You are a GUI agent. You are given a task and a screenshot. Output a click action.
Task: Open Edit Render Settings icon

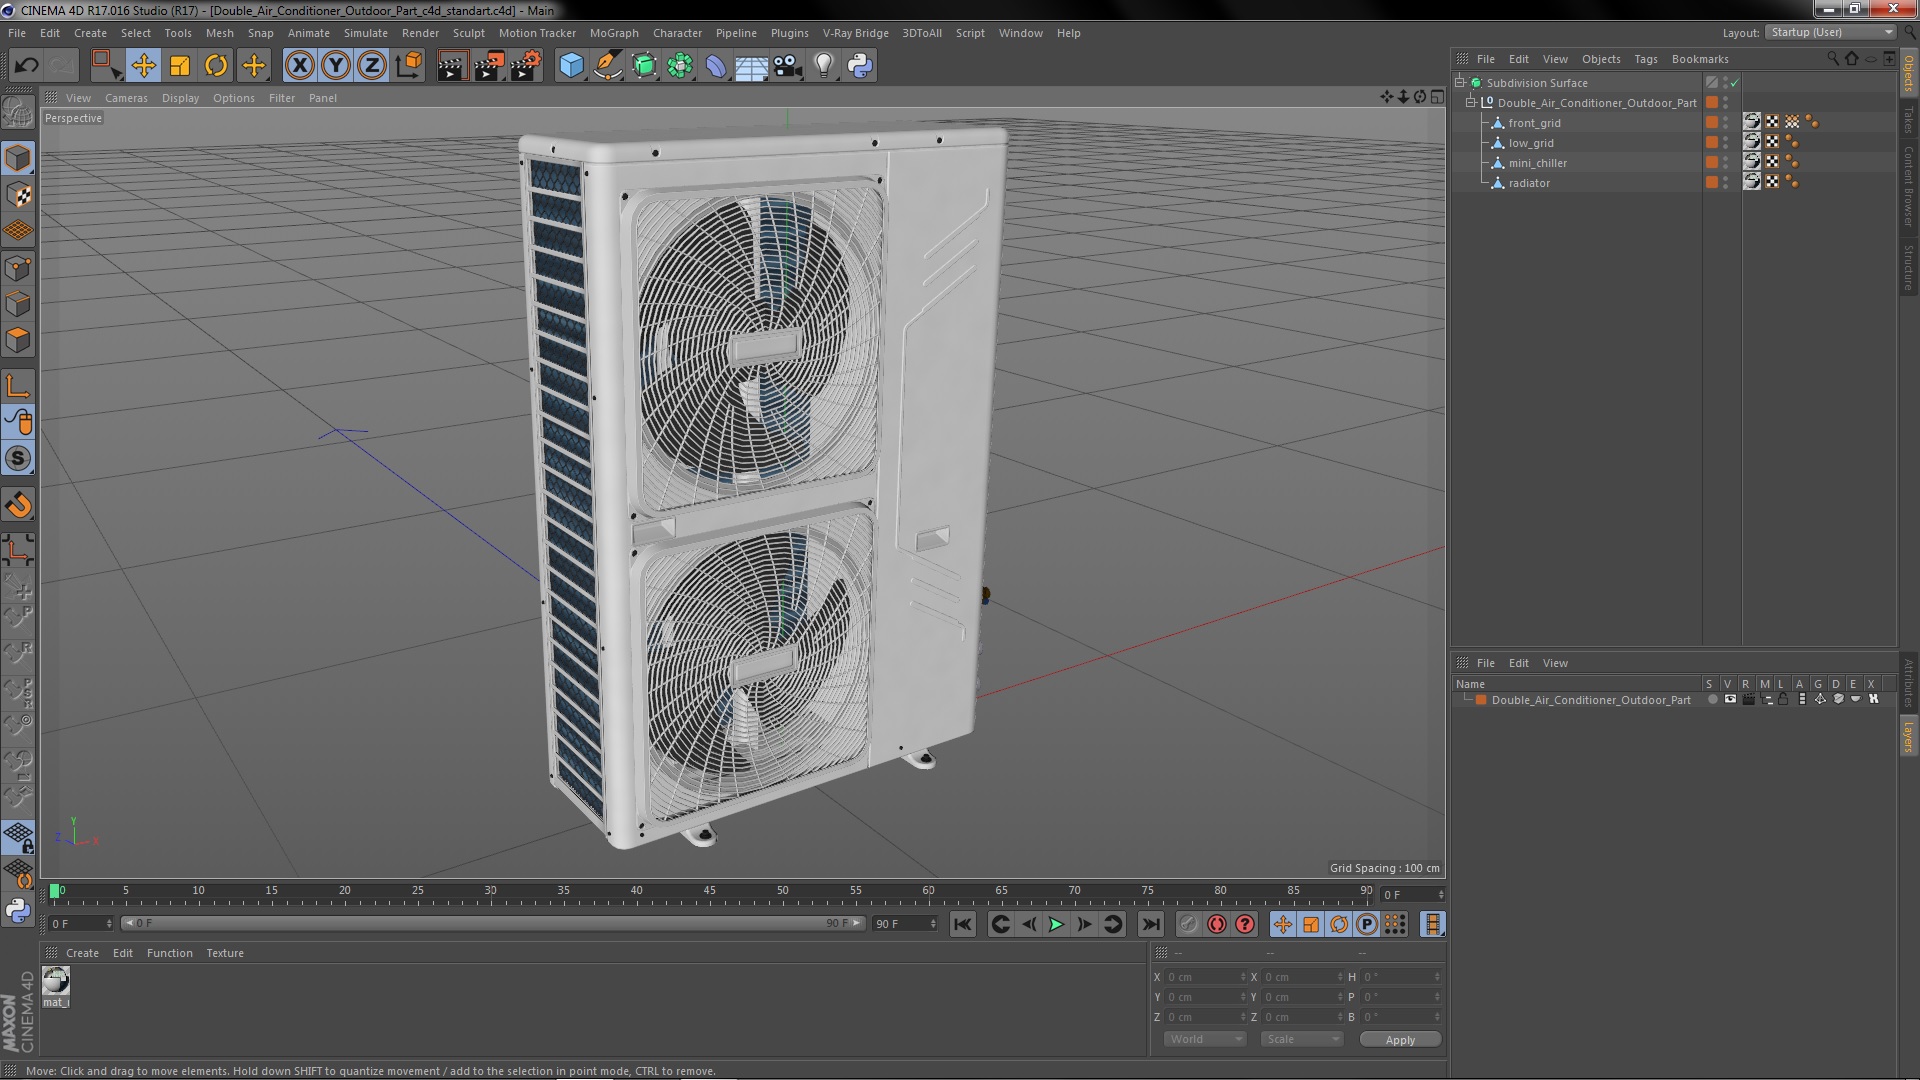(526, 66)
